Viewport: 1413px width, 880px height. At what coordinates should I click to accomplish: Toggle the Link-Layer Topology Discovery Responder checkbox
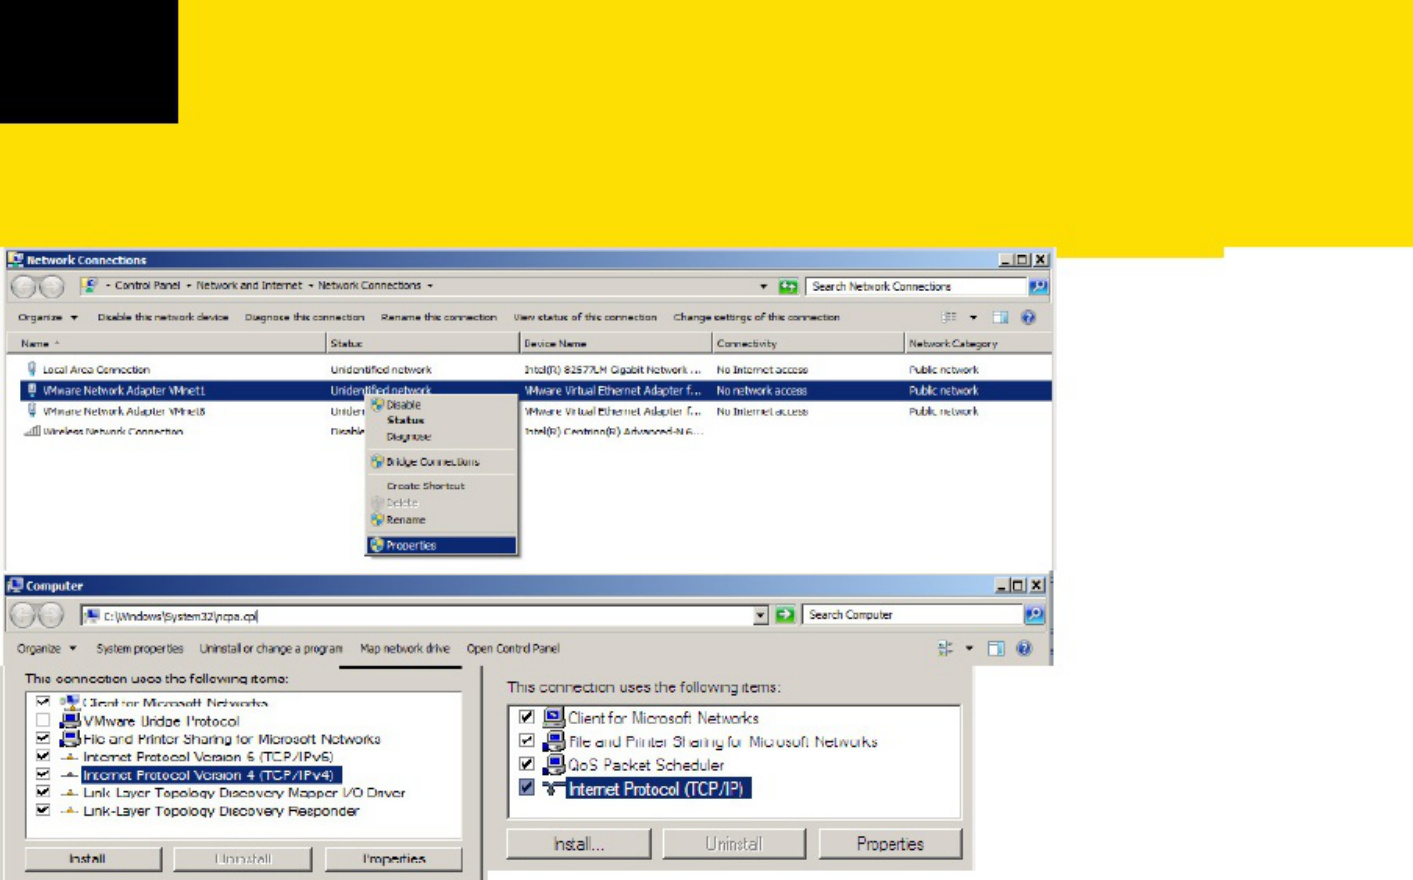(x=43, y=811)
